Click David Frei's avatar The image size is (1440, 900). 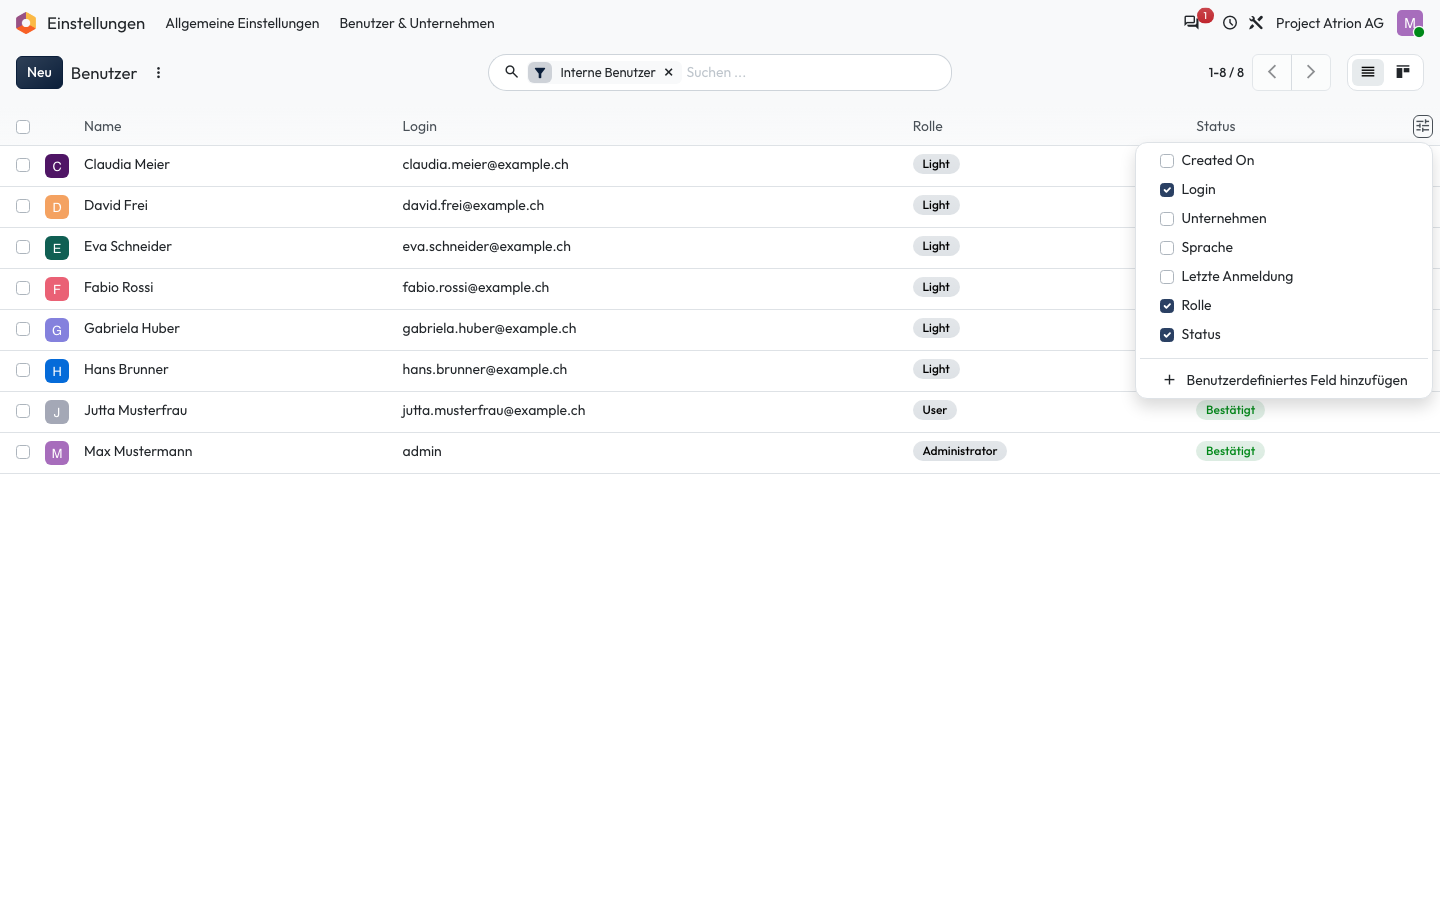pos(57,207)
